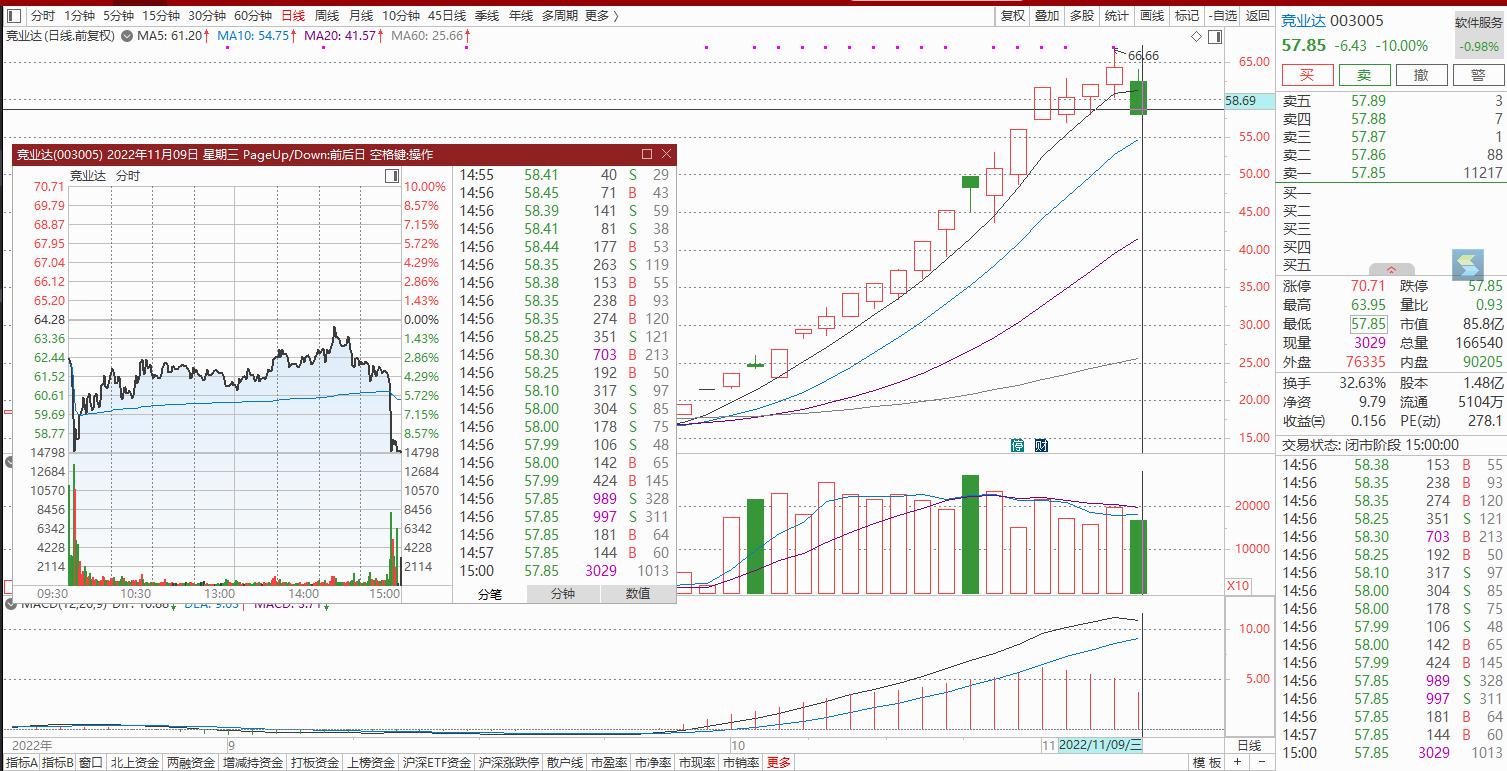Expand the MACD indicator panel arrow

[x=11, y=604]
